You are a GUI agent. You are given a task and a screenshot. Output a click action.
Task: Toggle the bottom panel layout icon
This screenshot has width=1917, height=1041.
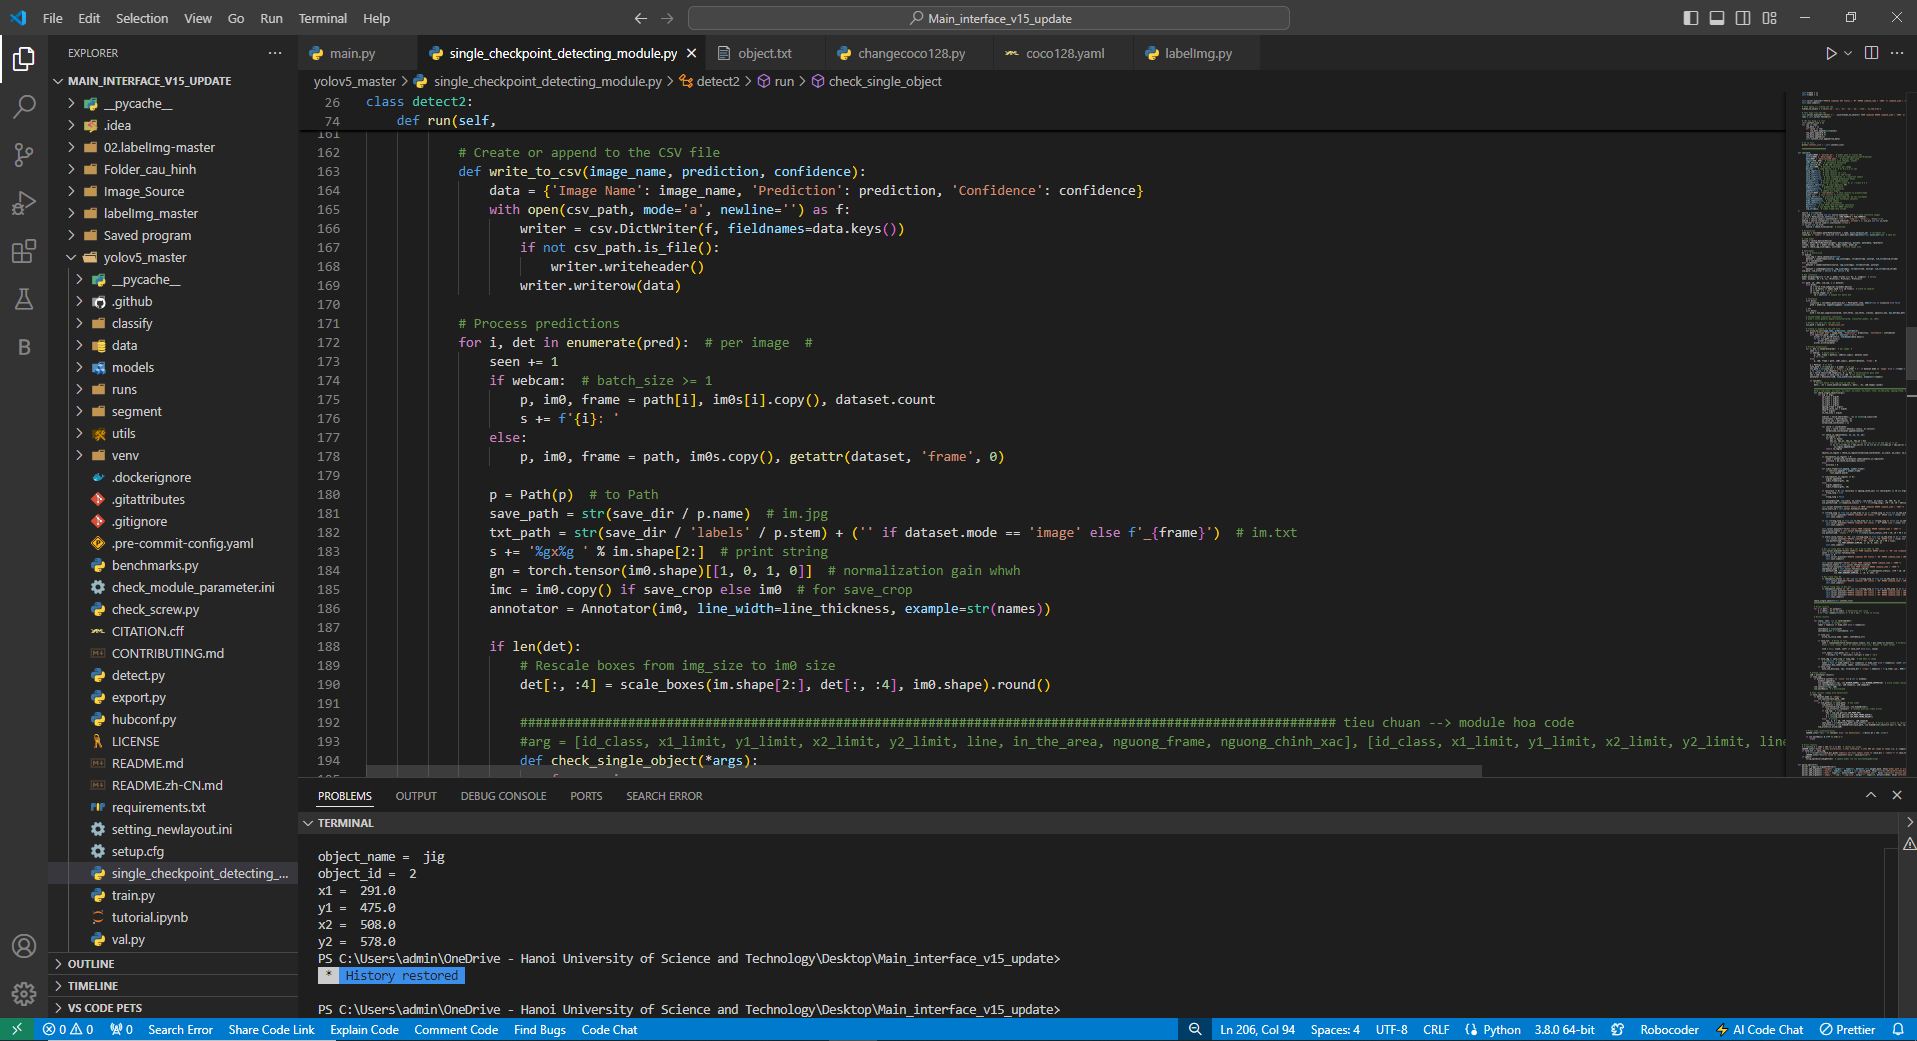click(1717, 18)
